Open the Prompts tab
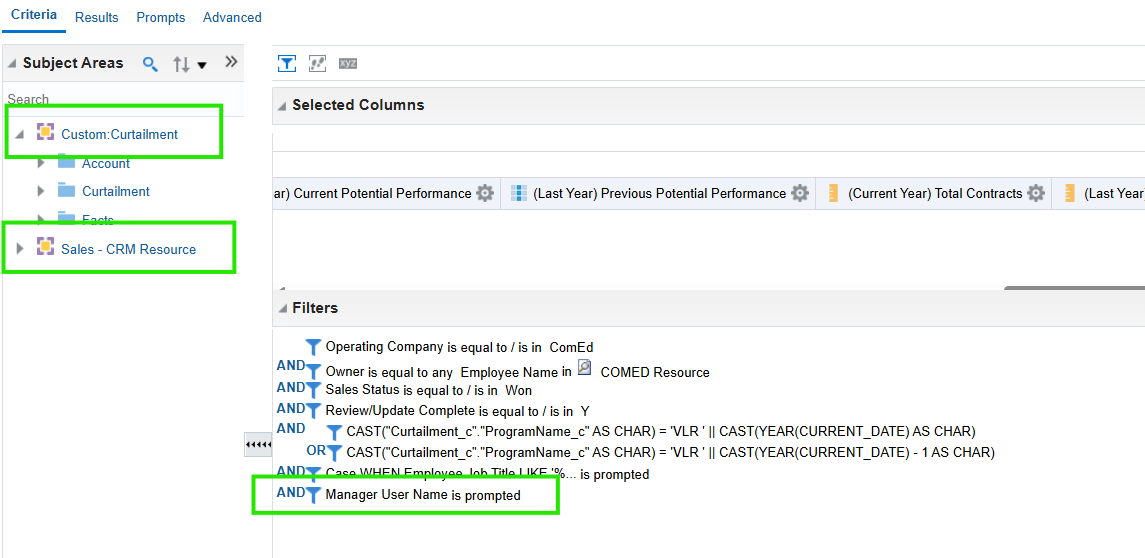 (161, 18)
